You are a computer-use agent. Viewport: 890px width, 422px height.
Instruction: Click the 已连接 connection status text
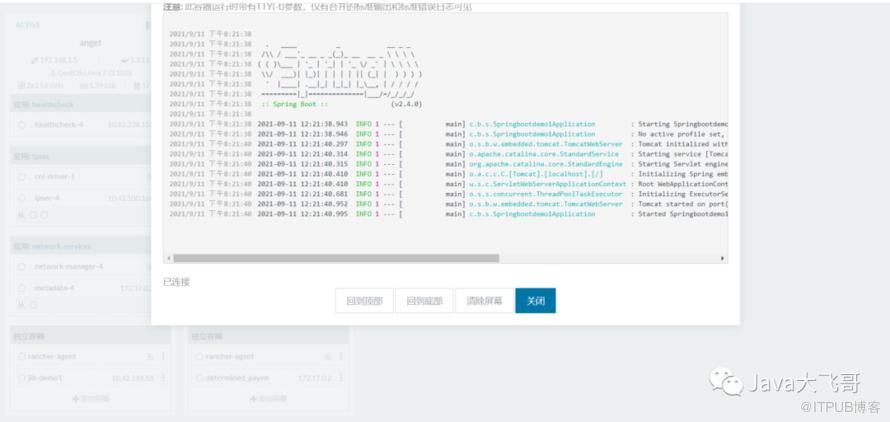[177, 282]
